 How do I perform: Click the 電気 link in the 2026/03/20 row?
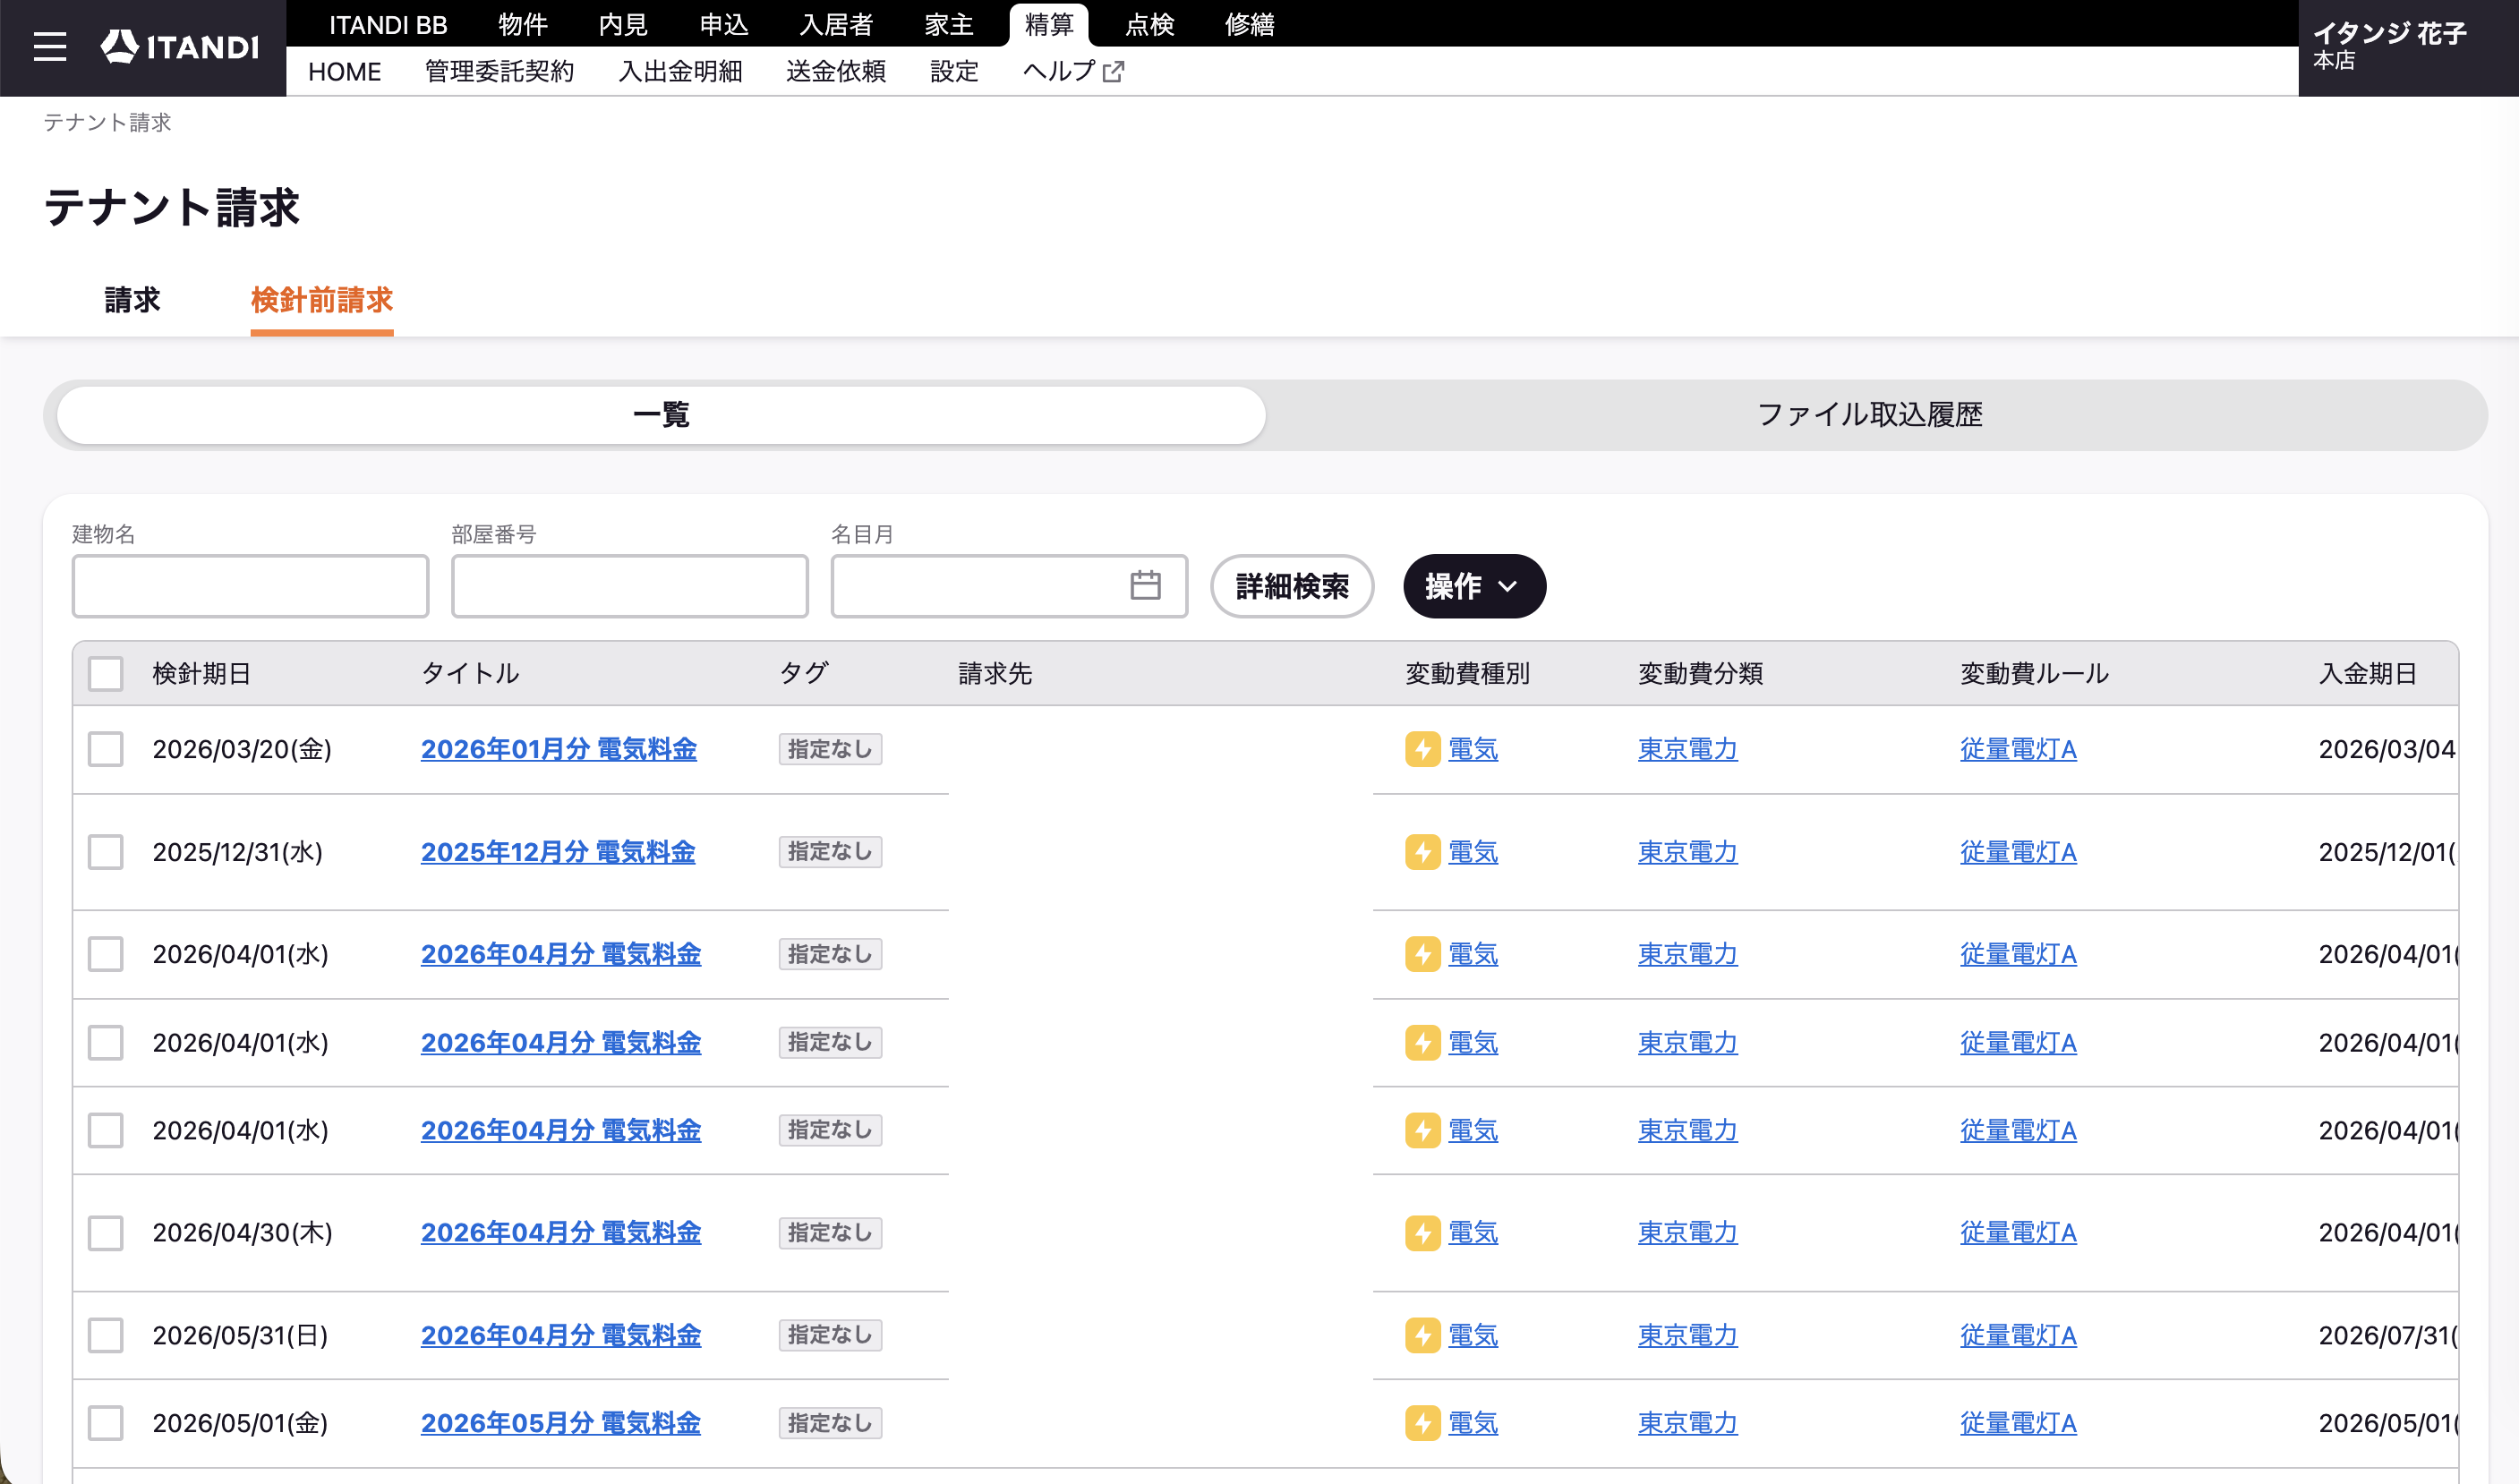coord(1473,749)
